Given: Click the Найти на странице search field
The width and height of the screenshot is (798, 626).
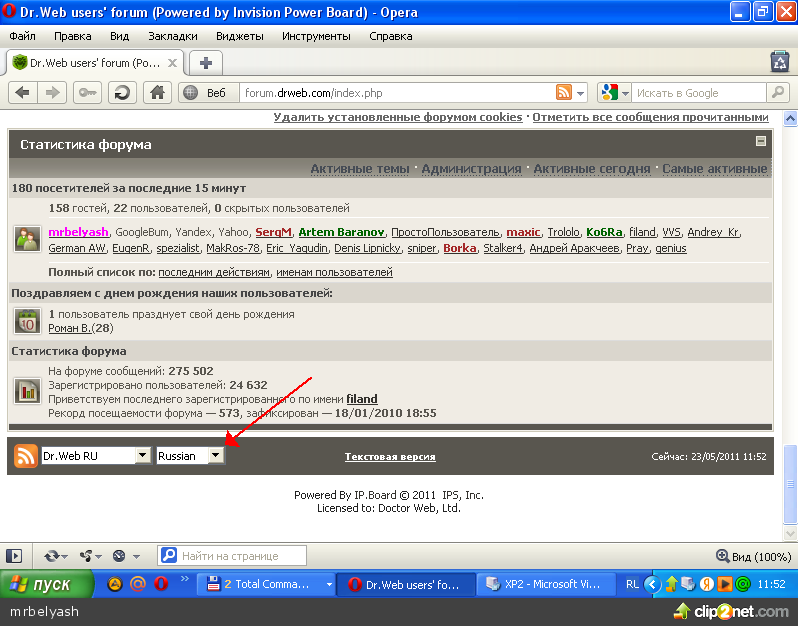Looking at the screenshot, I should tap(240, 555).
